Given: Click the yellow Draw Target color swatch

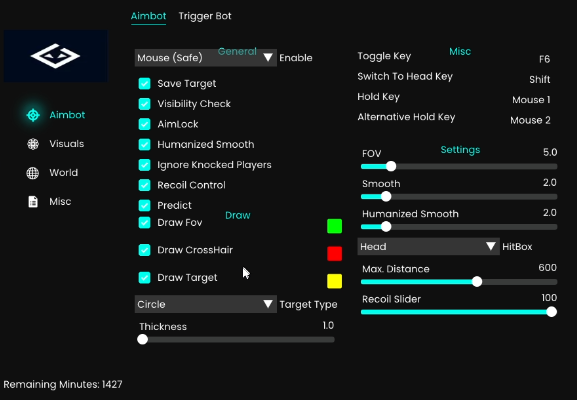Looking at the screenshot, I should tap(334, 281).
